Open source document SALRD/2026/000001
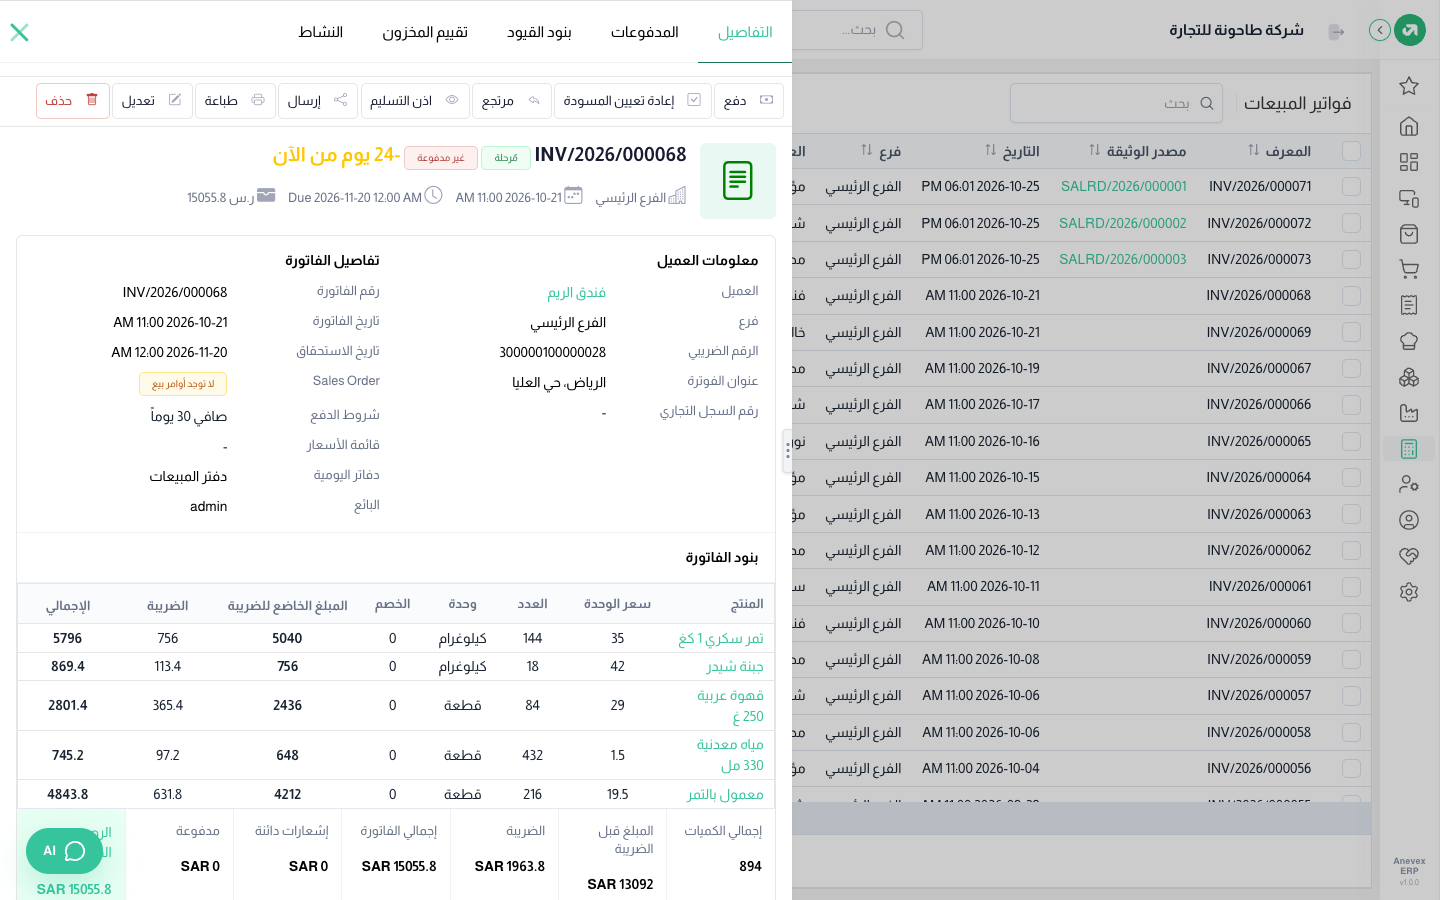Screen dimensions: 1440x900 click(1124, 186)
